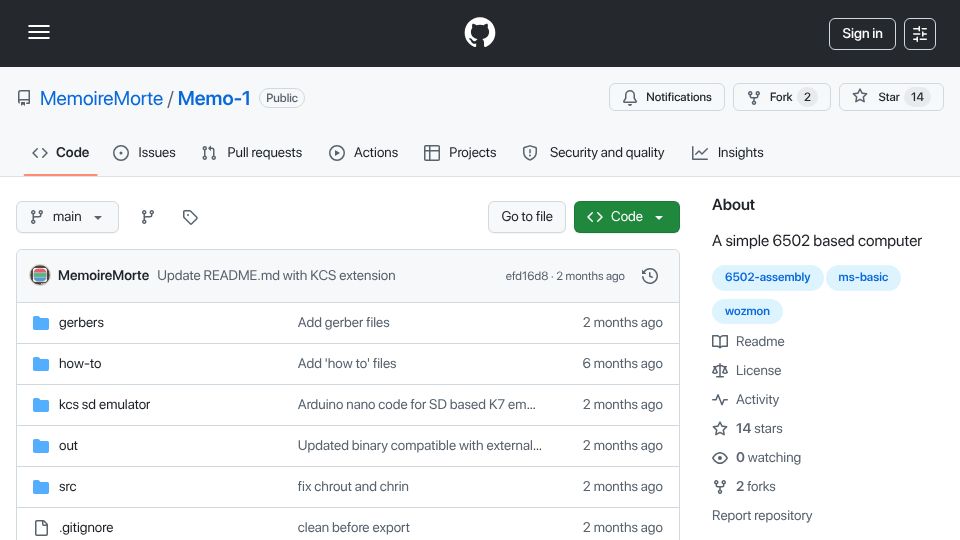Open the 2 forks link
Screen dimensions: 960x540
(744, 487)
